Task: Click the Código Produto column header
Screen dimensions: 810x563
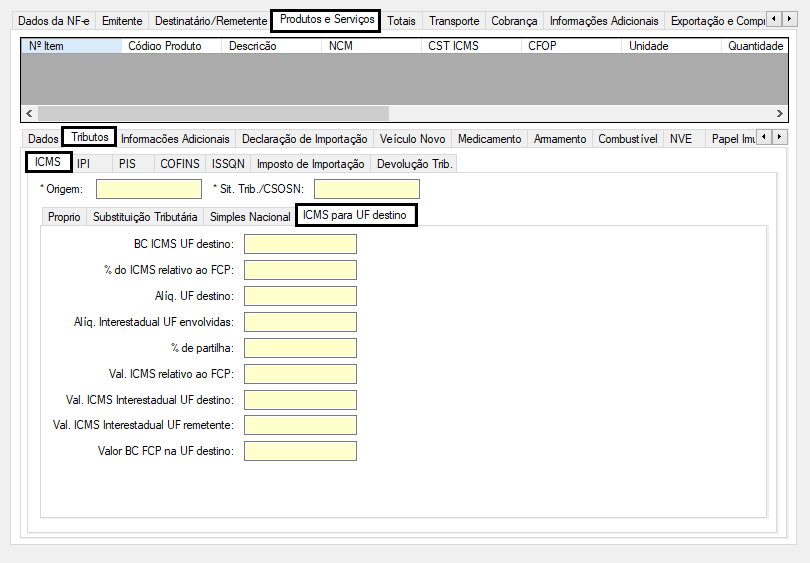Action: tap(172, 46)
